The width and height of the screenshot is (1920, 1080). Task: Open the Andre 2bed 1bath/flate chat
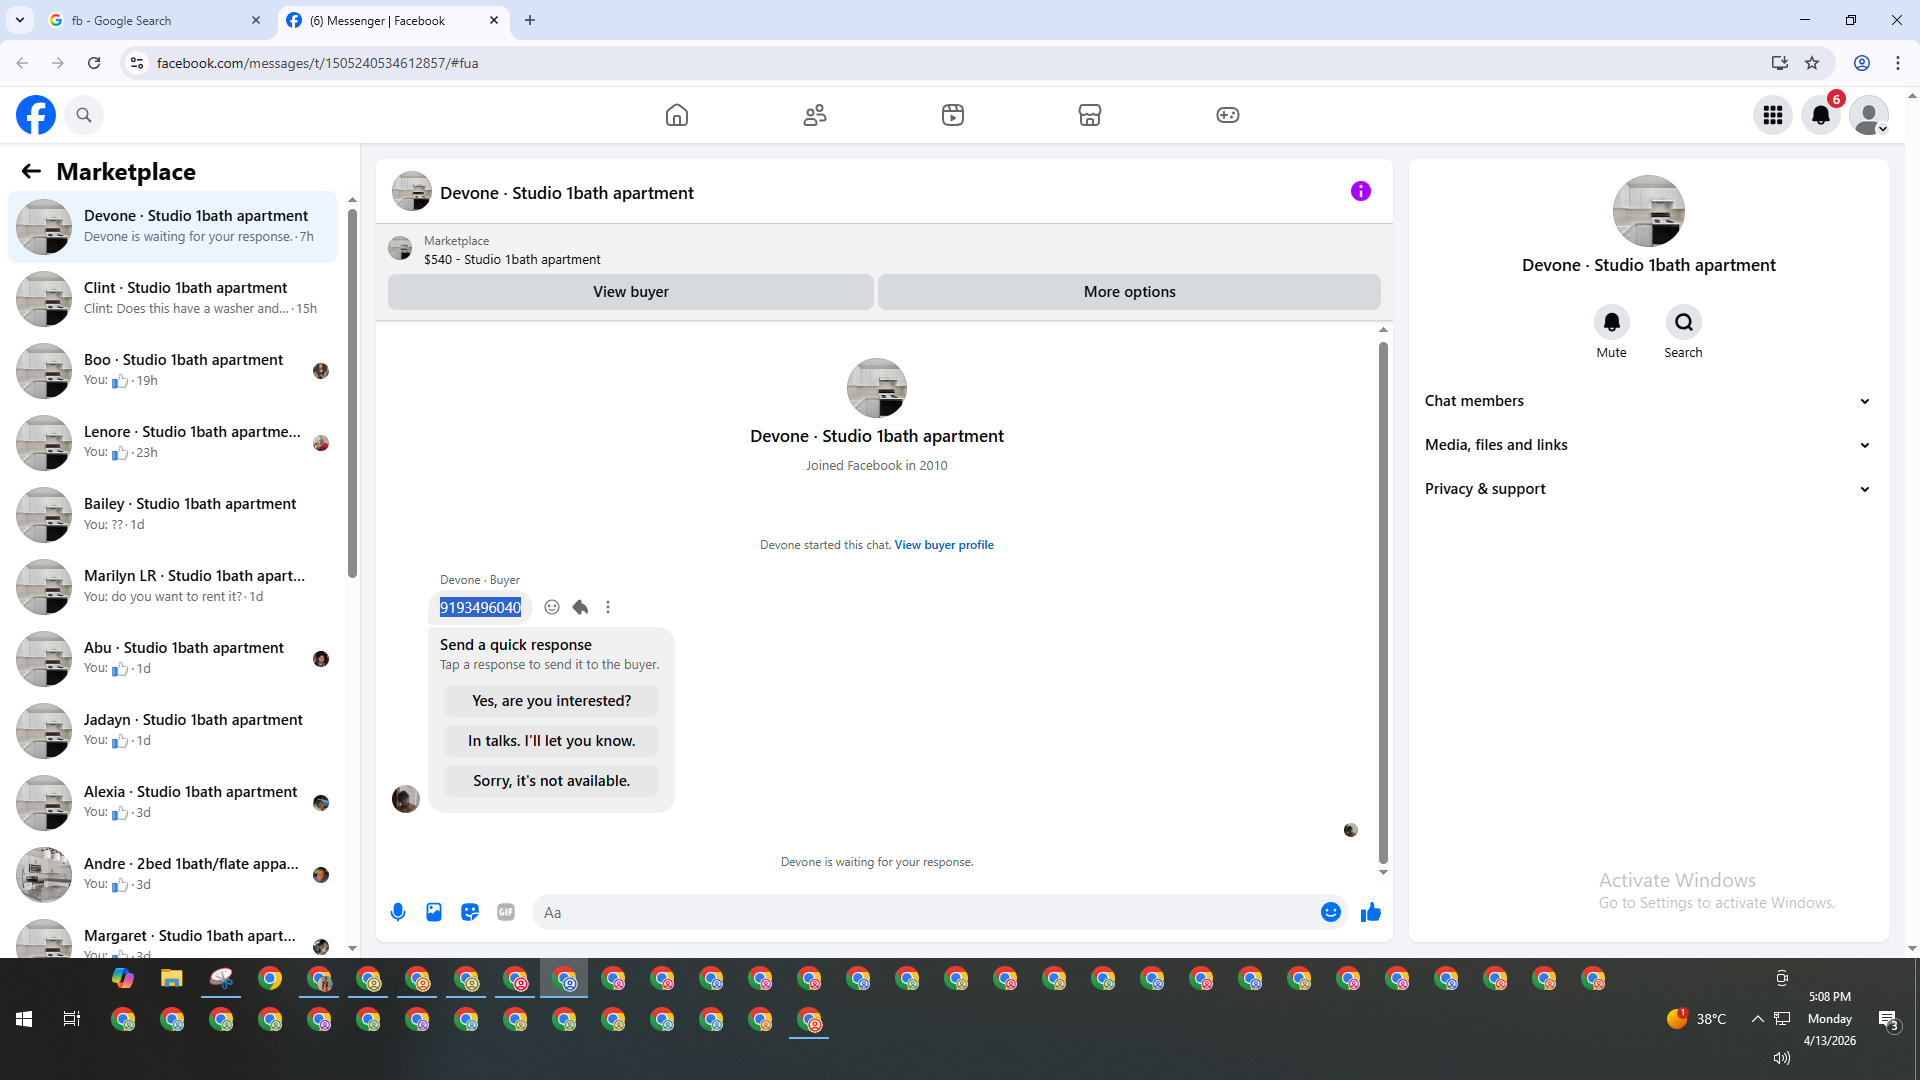pyautogui.click(x=172, y=875)
